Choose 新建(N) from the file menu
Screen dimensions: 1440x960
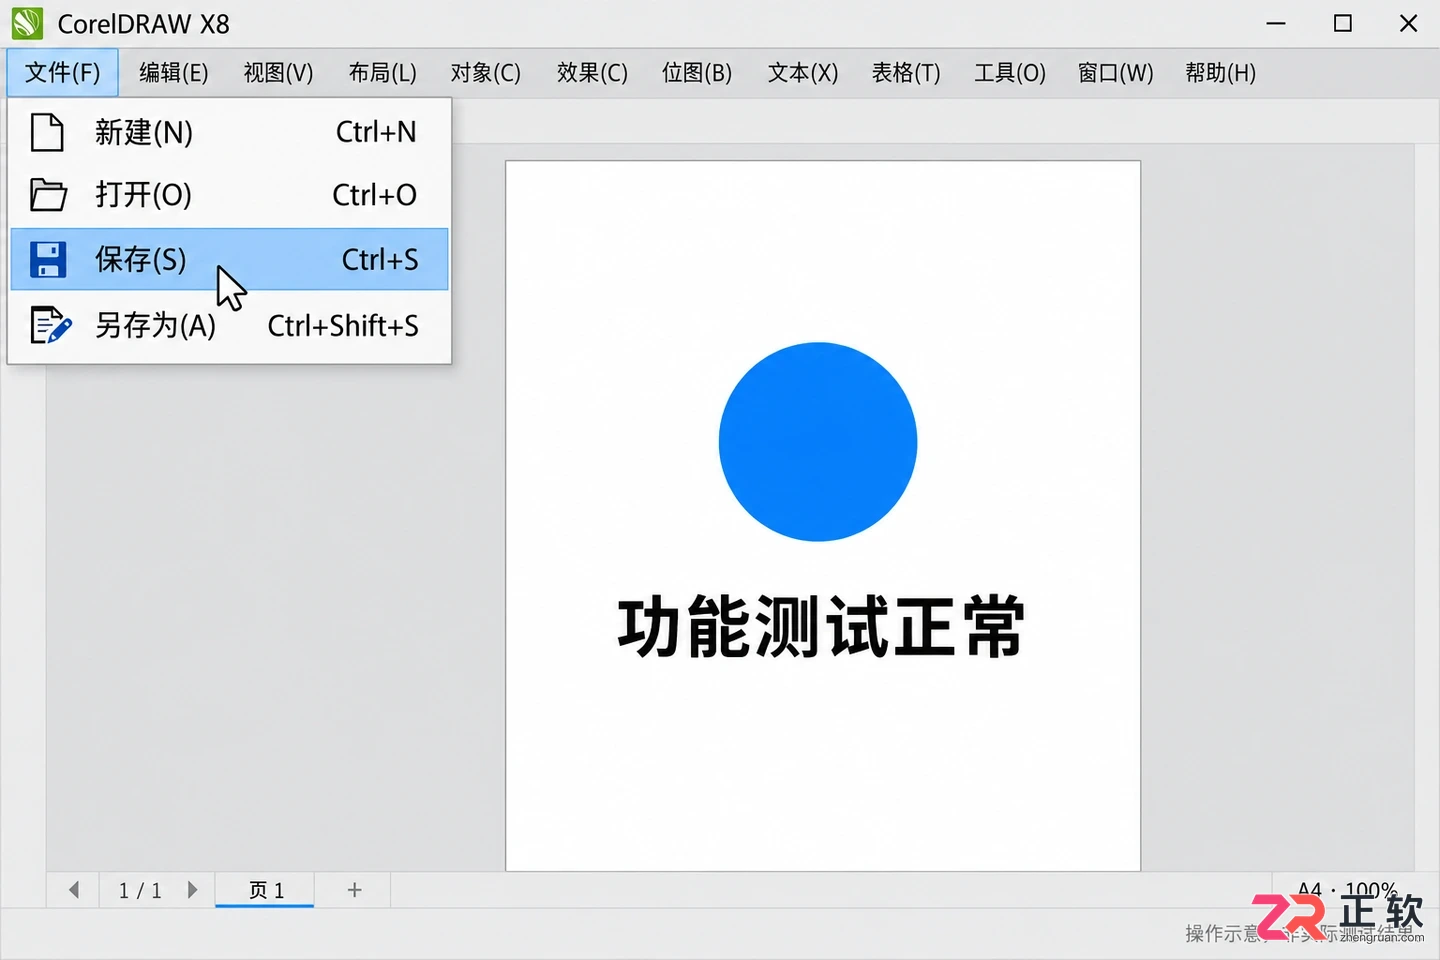tap(229, 132)
